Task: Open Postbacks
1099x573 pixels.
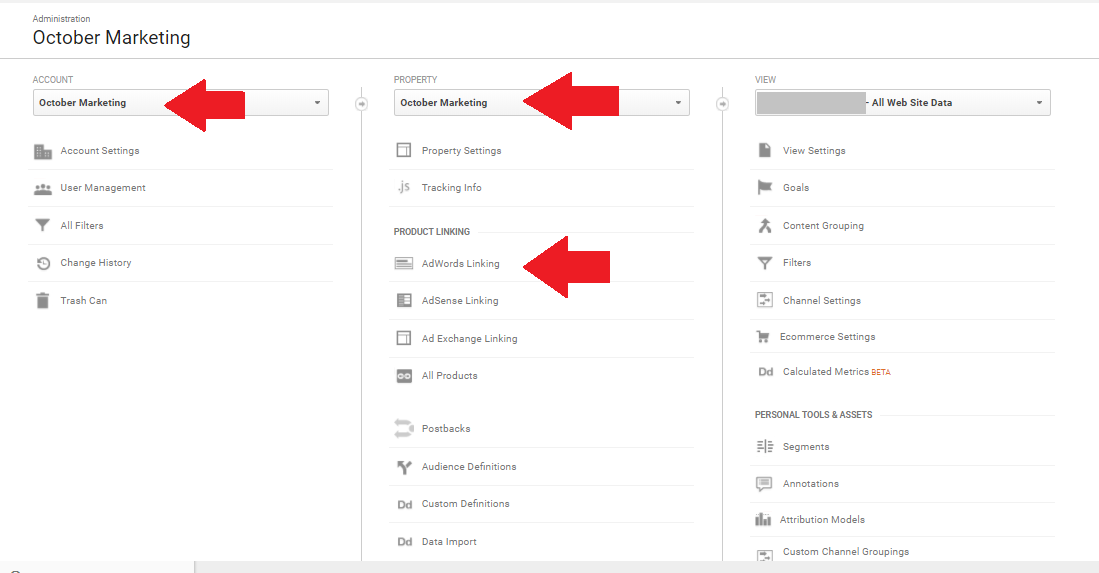Action: point(446,429)
